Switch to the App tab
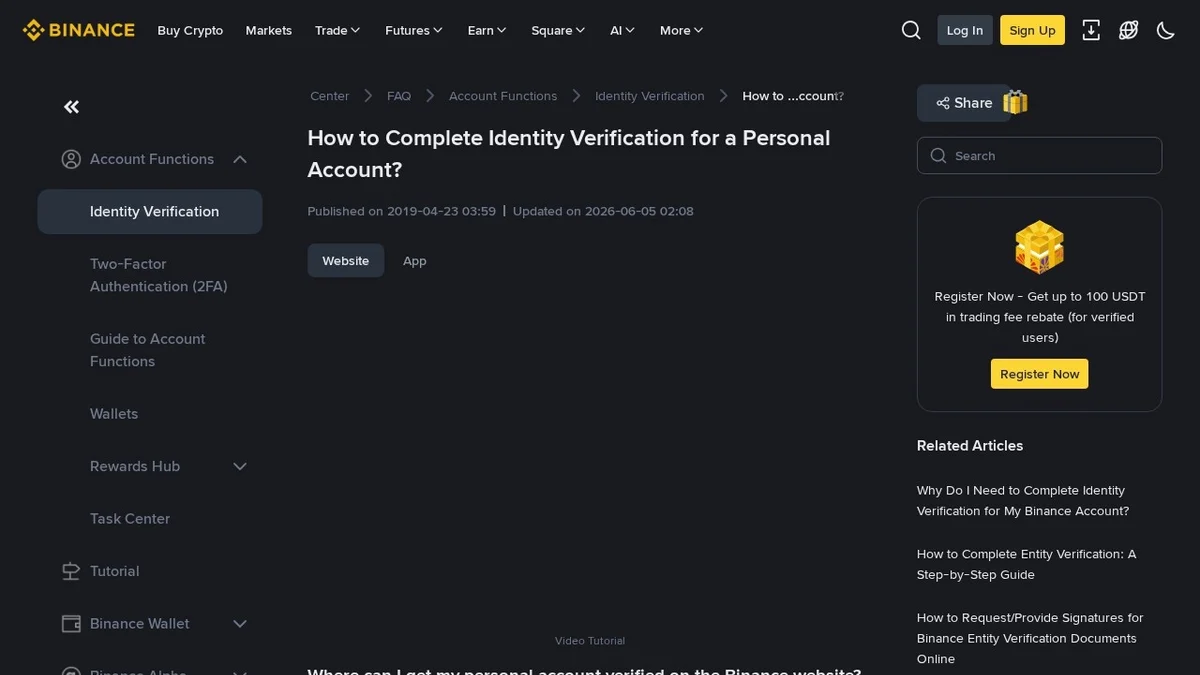Image resolution: width=1200 pixels, height=675 pixels. [x=415, y=260]
